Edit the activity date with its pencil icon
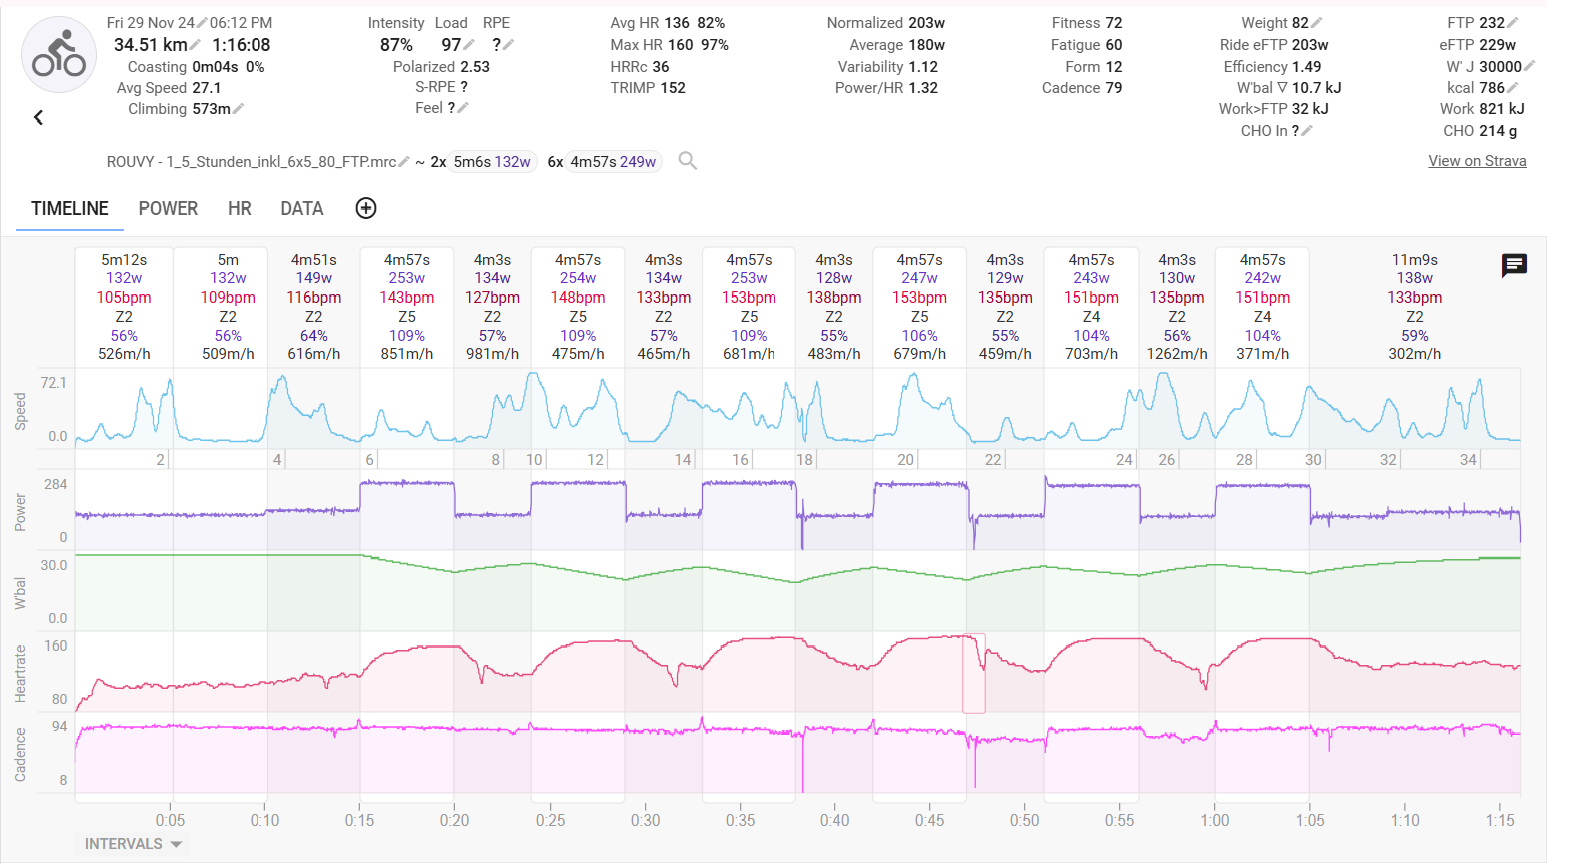This screenshot has height=864, width=1592. click(x=202, y=23)
